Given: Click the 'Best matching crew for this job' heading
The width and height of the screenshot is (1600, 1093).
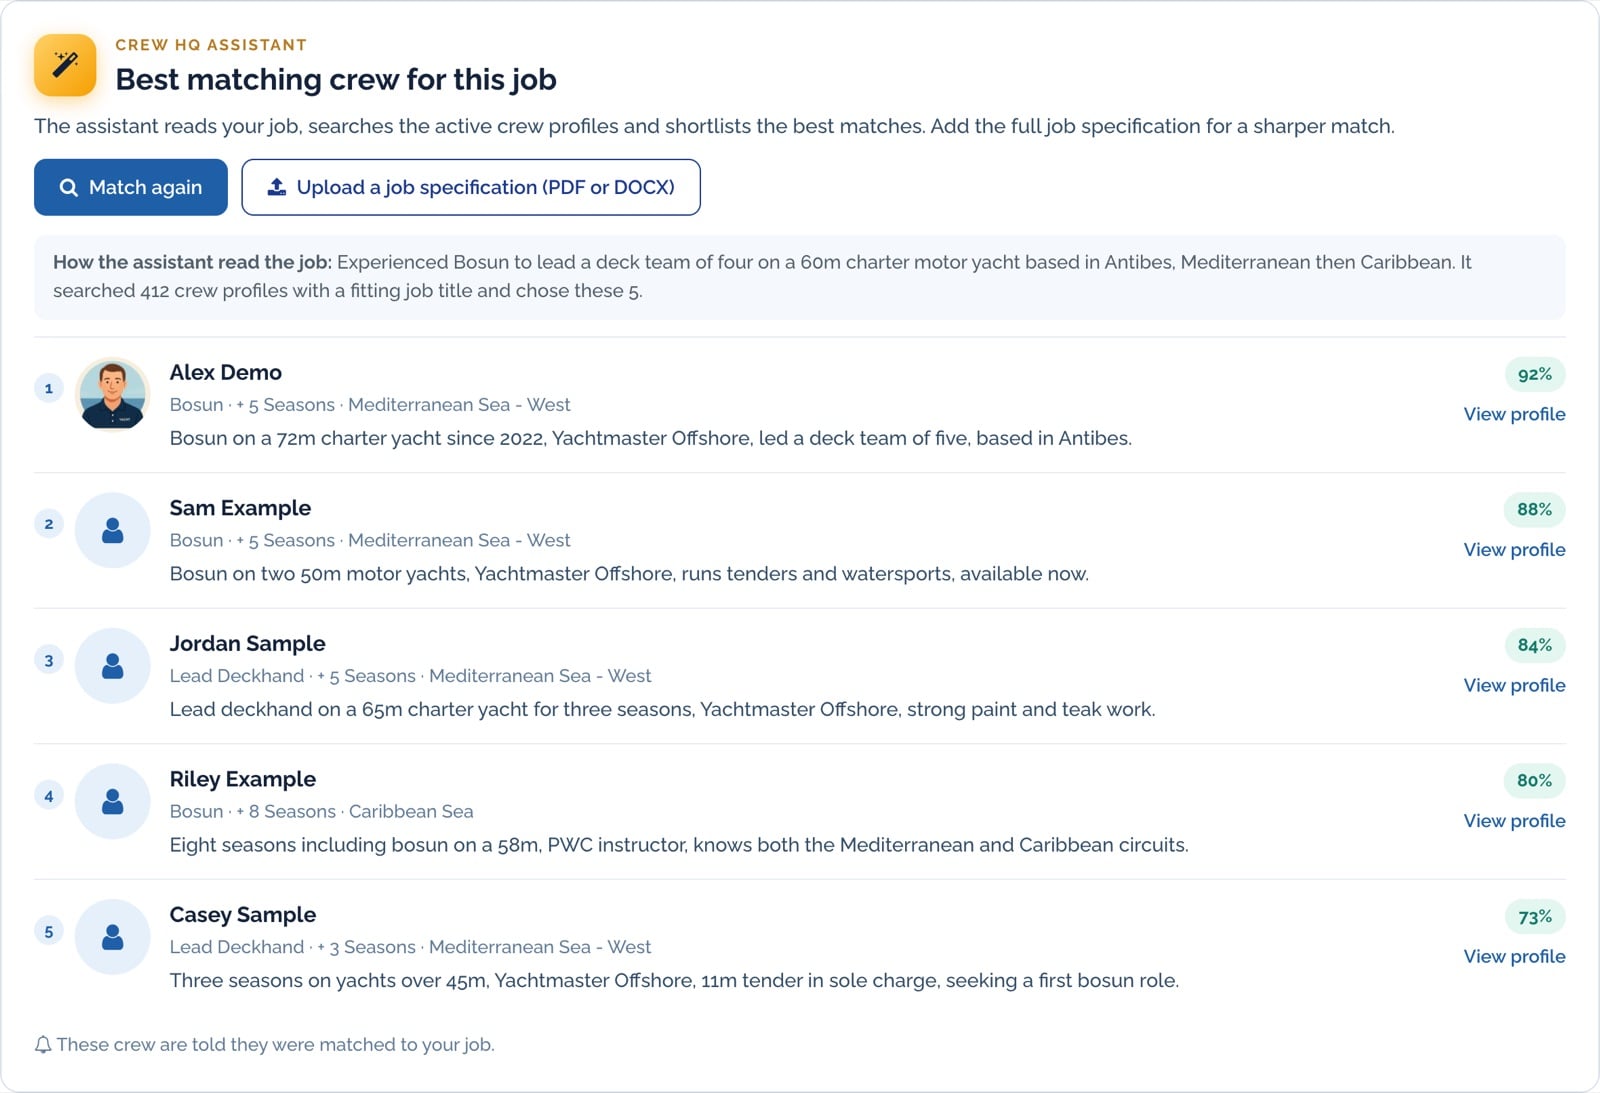Looking at the screenshot, I should click(x=336, y=79).
